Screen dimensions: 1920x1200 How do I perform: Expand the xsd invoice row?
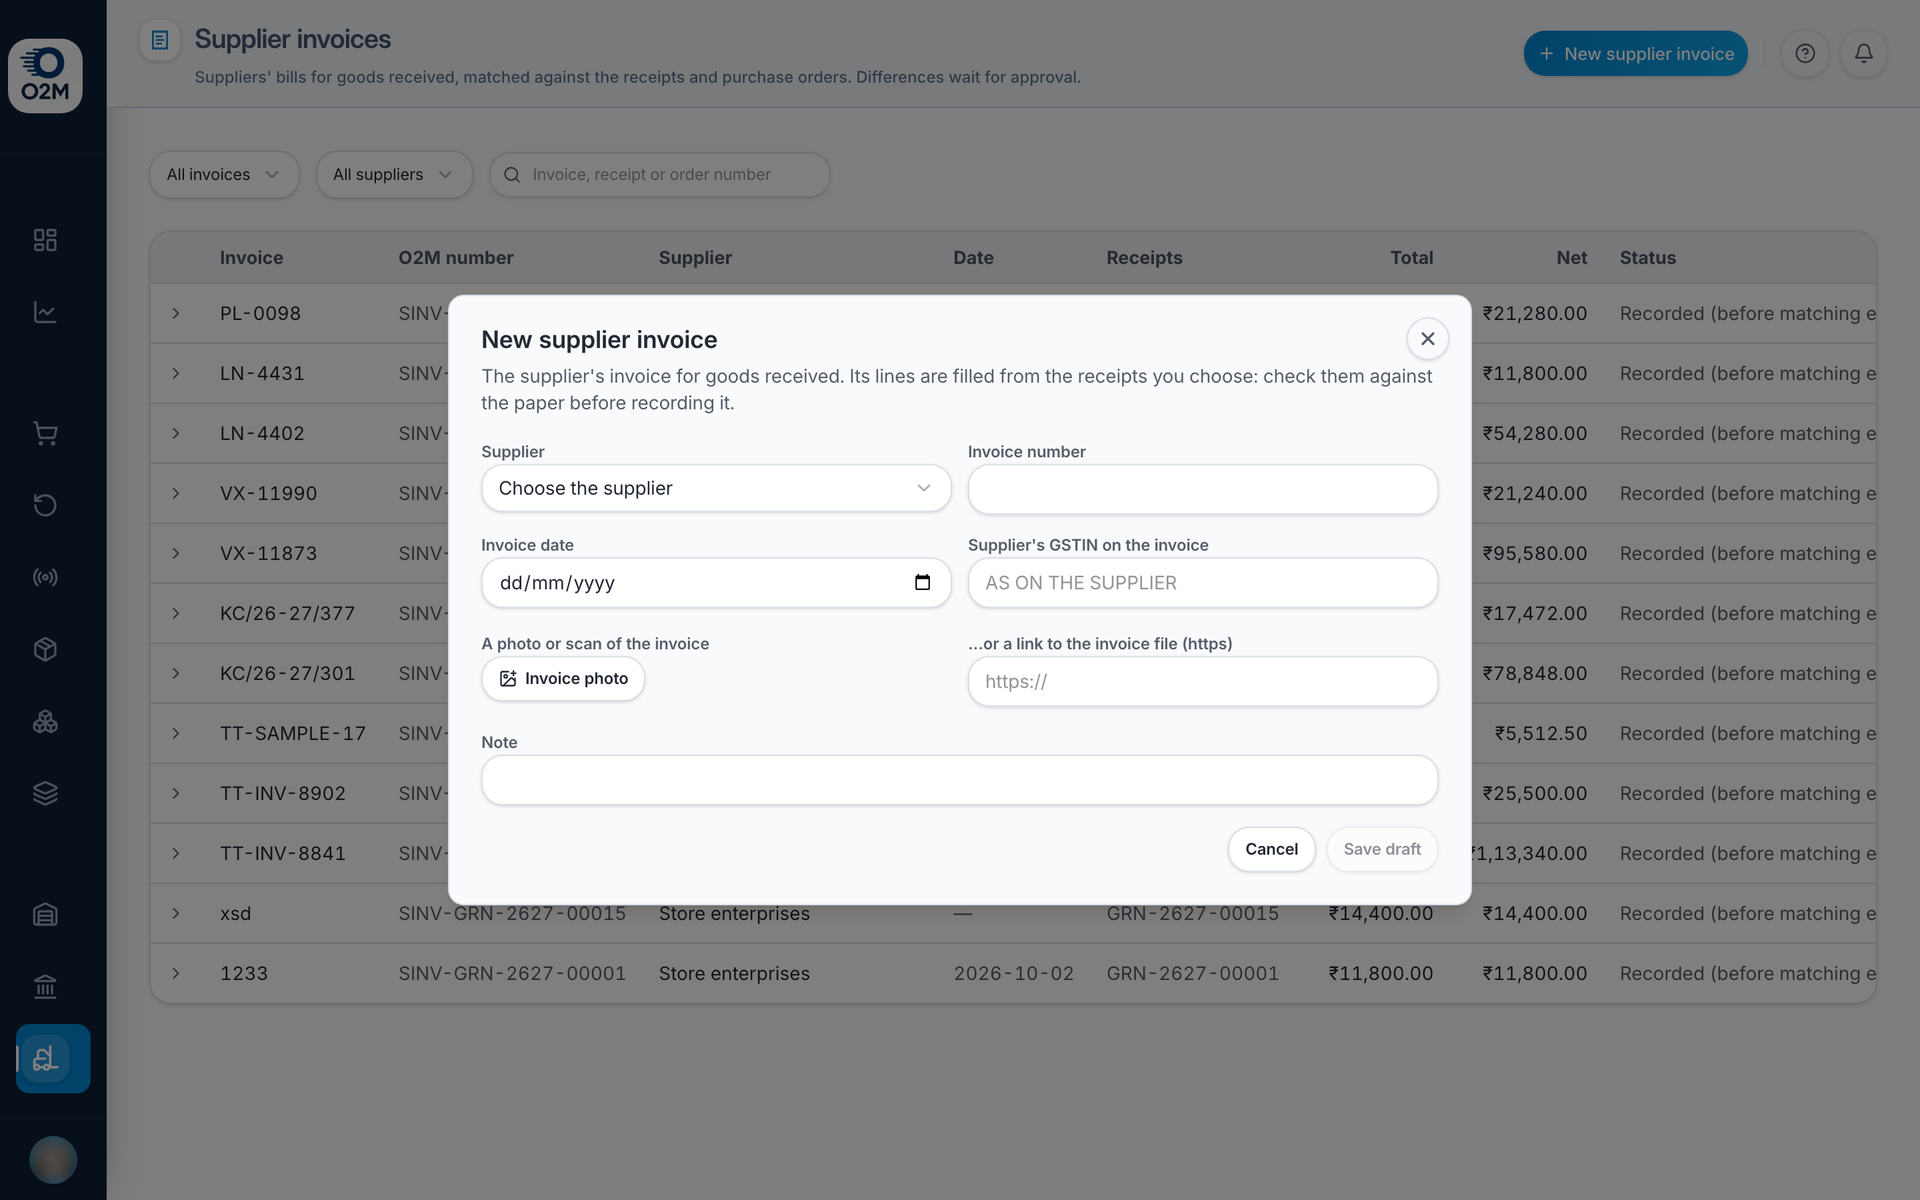point(176,914)
